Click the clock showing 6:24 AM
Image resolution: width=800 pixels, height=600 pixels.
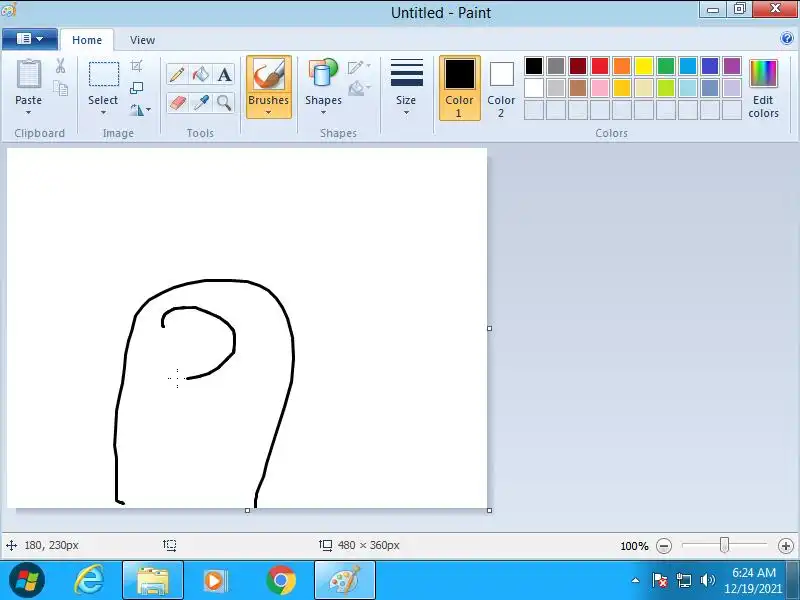coord(754,572)
